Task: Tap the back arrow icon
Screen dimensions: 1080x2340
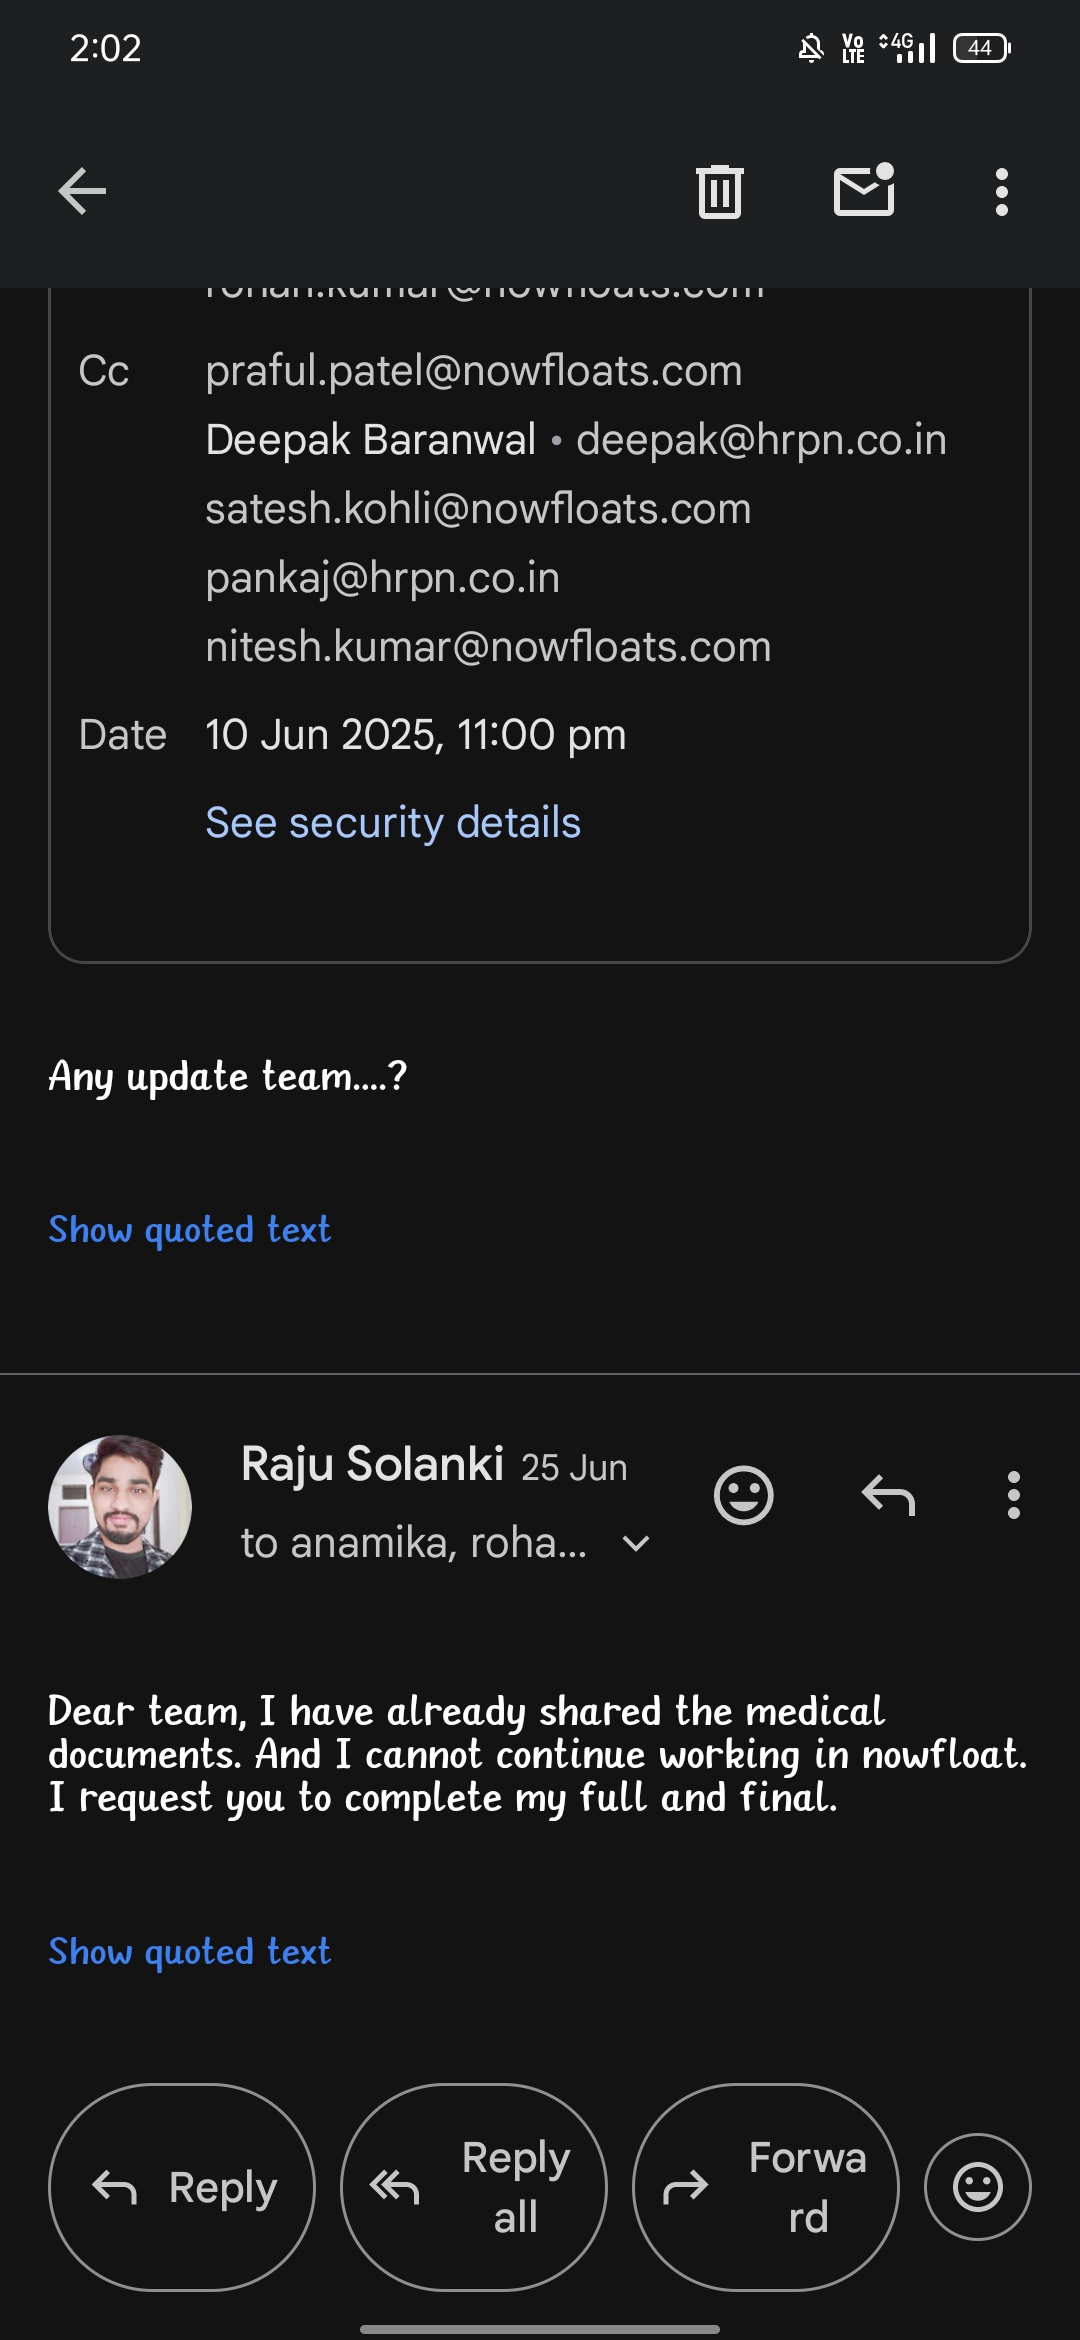Action: pyautogui.click(x=82, y=191)
